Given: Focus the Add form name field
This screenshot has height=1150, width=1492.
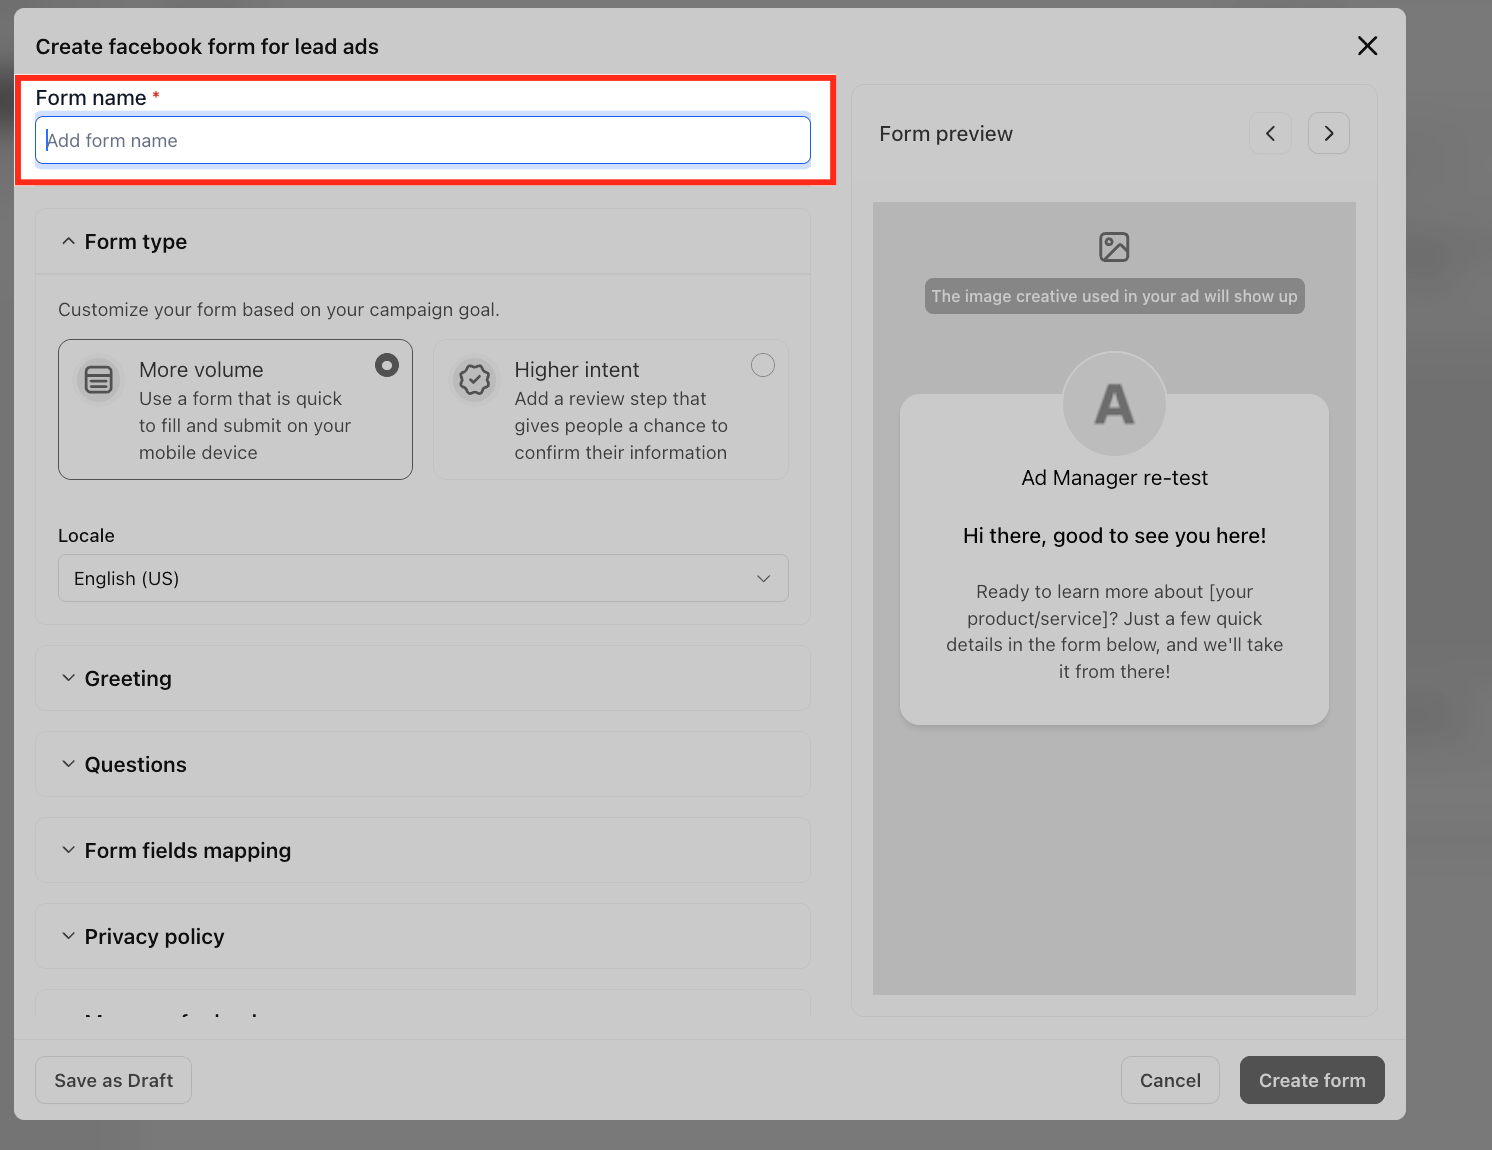Looking at the screenshot, I should (423, 140).
